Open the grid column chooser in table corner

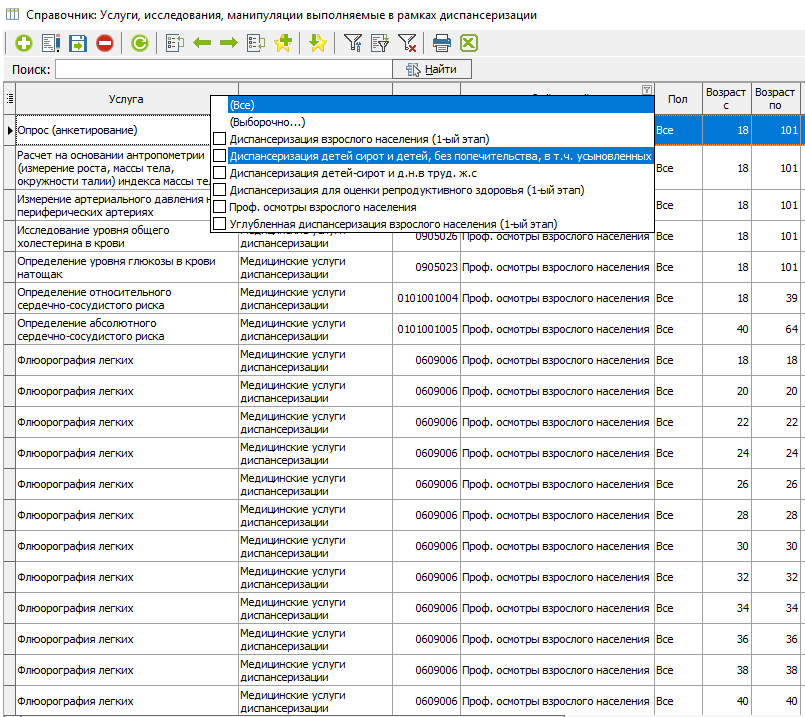pos(9,98)
